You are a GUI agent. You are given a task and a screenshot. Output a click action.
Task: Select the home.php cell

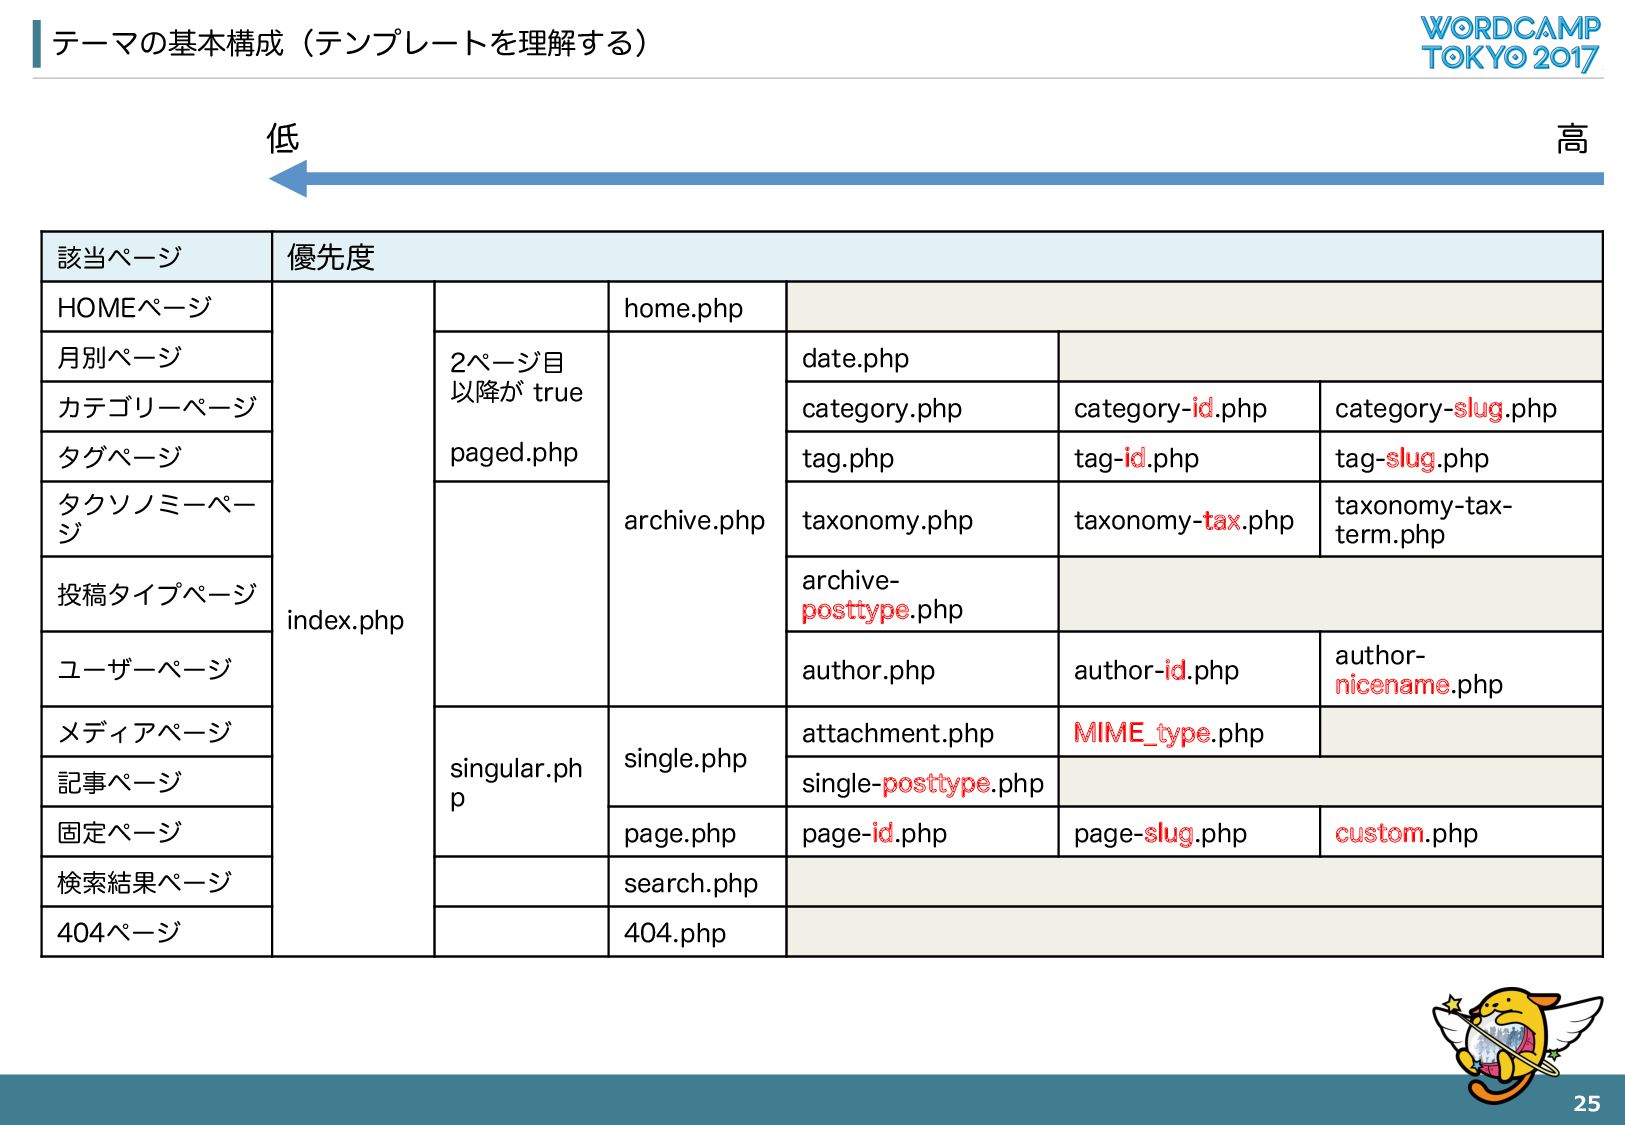[x=698, y=307]
